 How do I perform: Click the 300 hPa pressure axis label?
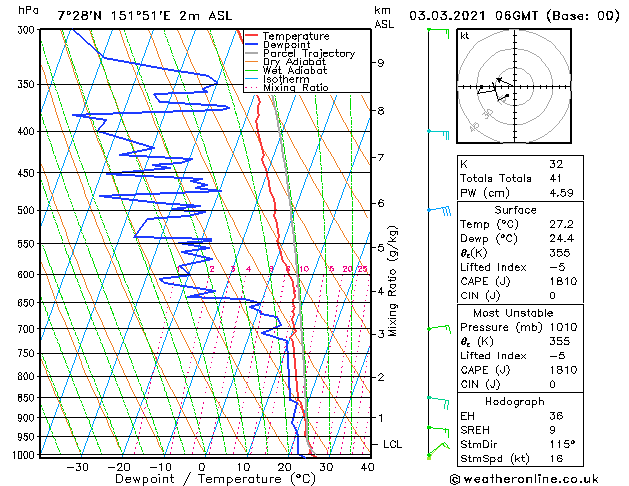(x=28, y=30)
